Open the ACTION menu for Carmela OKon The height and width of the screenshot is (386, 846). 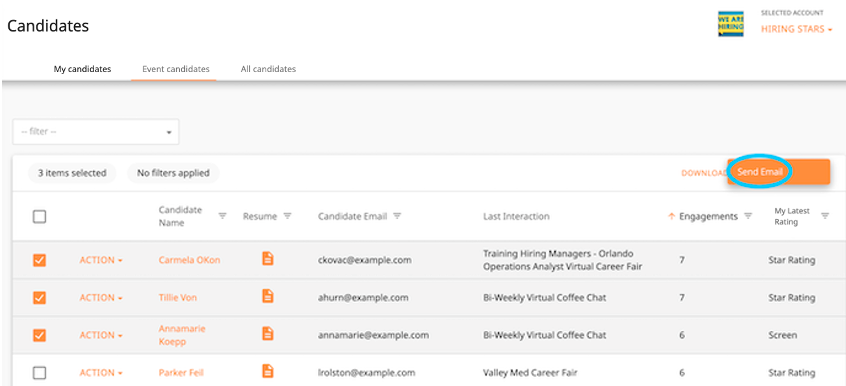click(x=101, y=260)
